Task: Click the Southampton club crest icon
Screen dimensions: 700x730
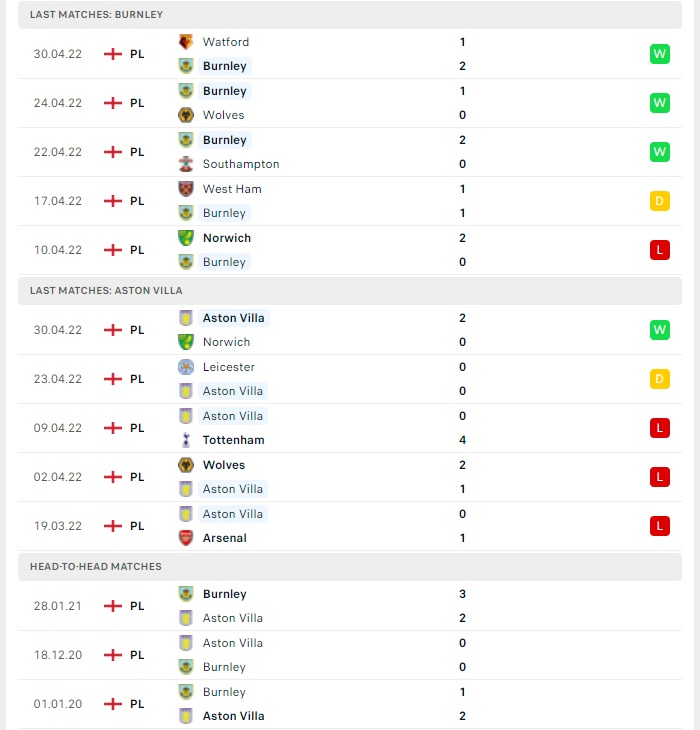Action: 186,164
